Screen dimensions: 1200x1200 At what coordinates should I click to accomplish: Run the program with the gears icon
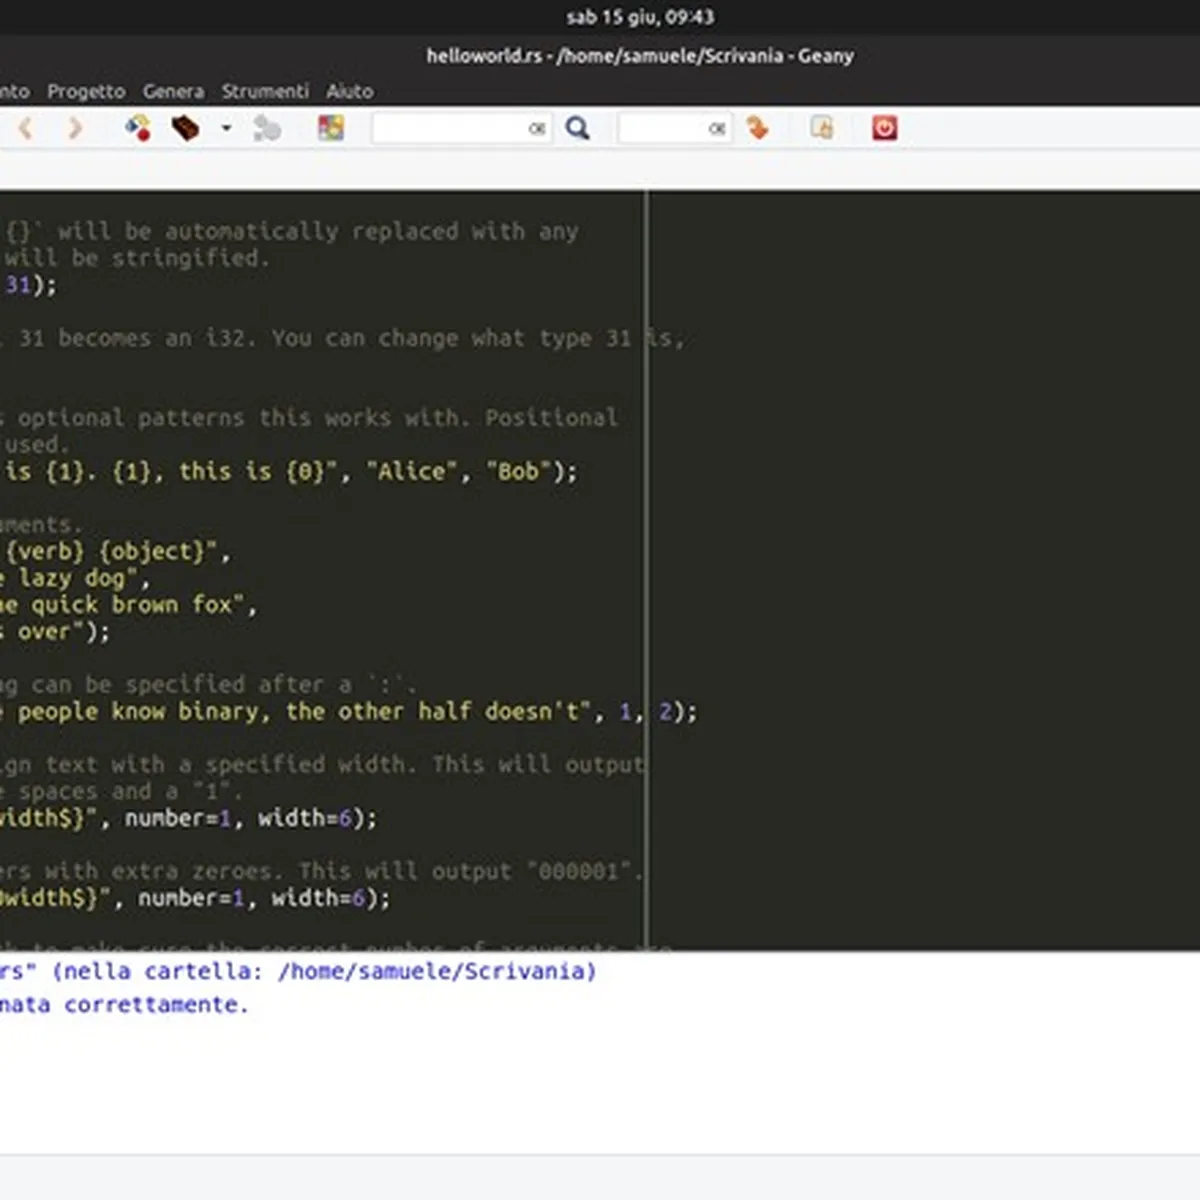[x=267, y=128]
